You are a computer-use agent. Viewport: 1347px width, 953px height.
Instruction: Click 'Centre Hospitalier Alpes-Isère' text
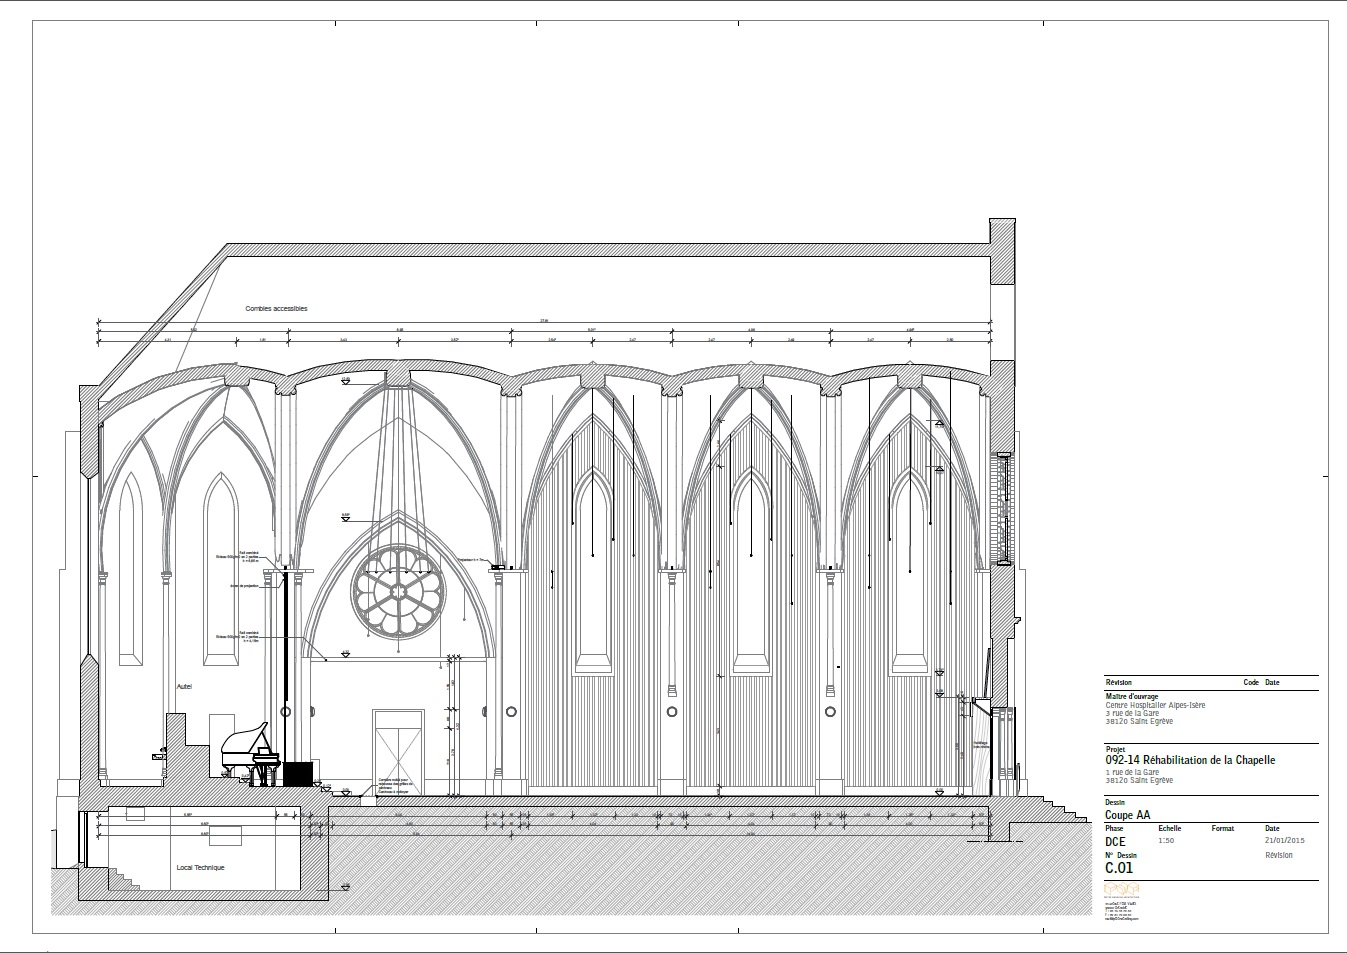click(x=1155, y=705)
